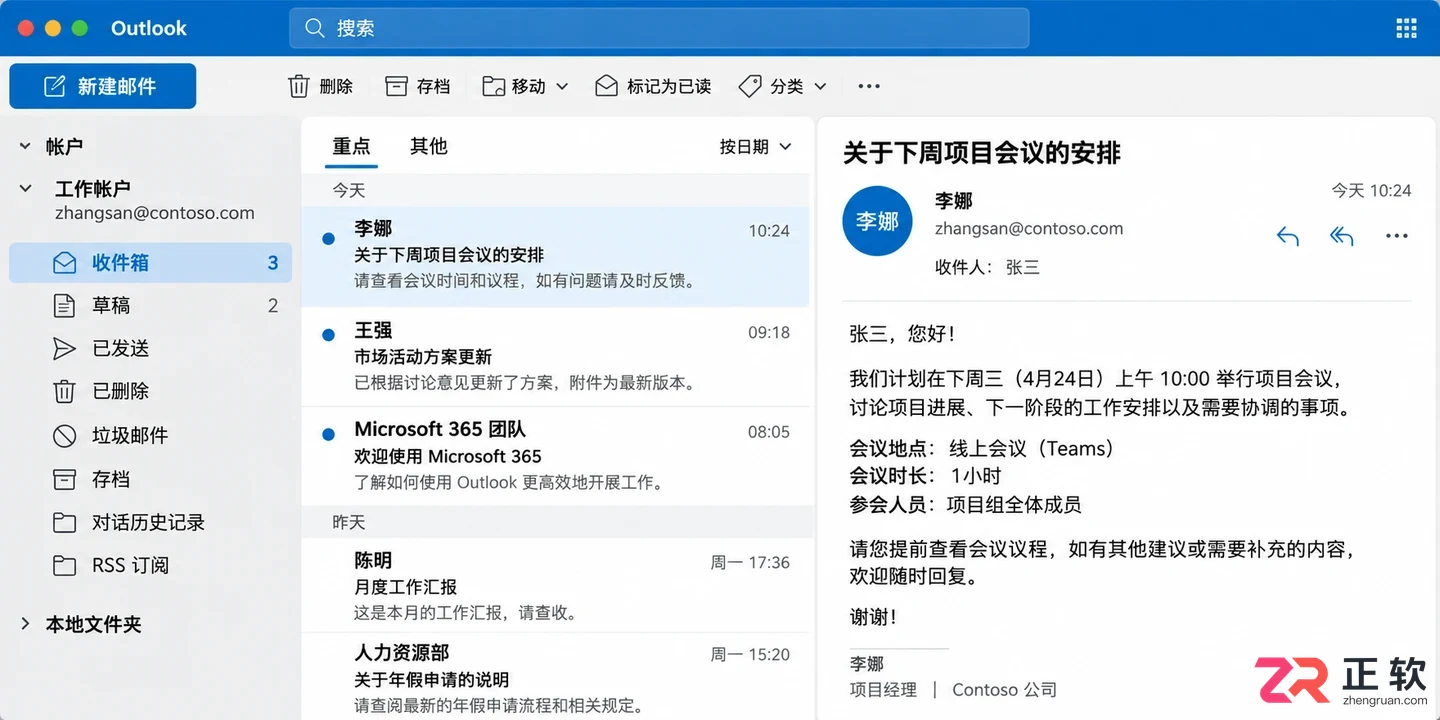Screen dimensions: 1440x720
Task: Click the 收件箱 envelope icon
Action: [x=65, y=263]
